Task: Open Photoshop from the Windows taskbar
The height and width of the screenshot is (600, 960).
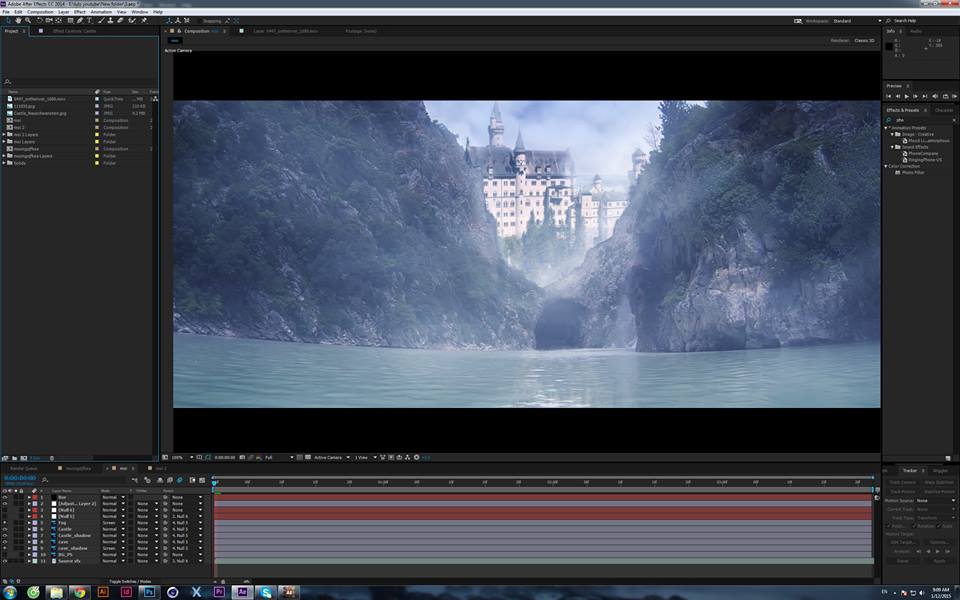Action: click(148, 592)
